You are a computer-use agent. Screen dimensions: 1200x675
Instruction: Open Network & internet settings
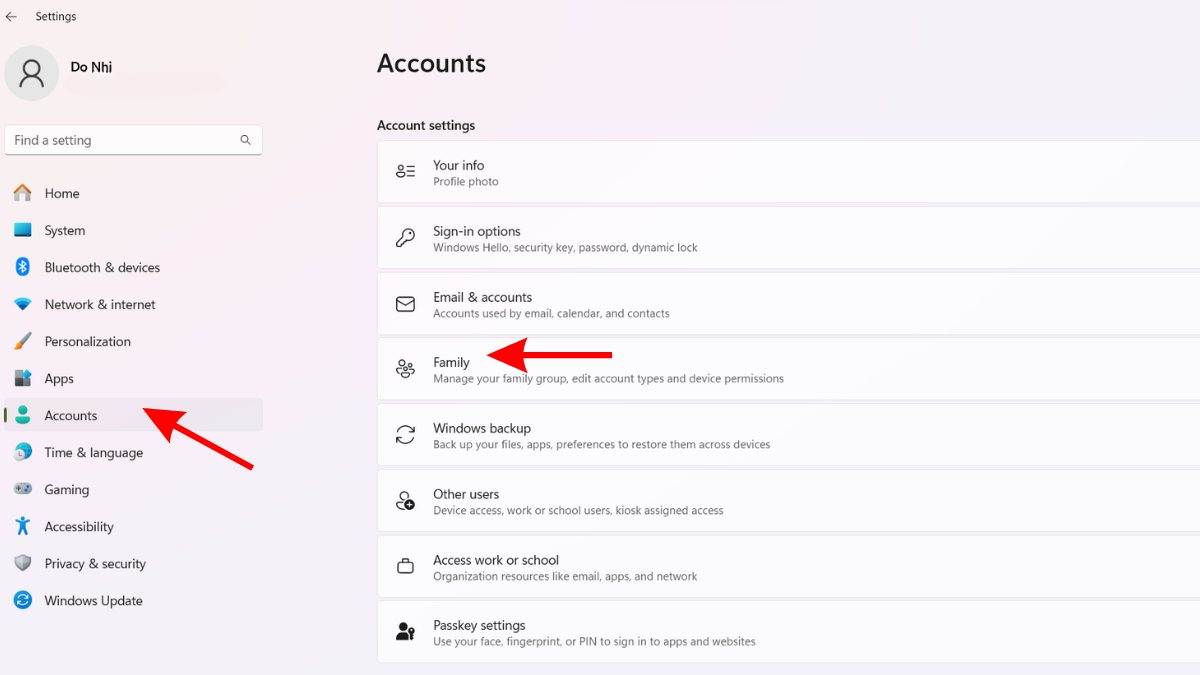(100, 304)
